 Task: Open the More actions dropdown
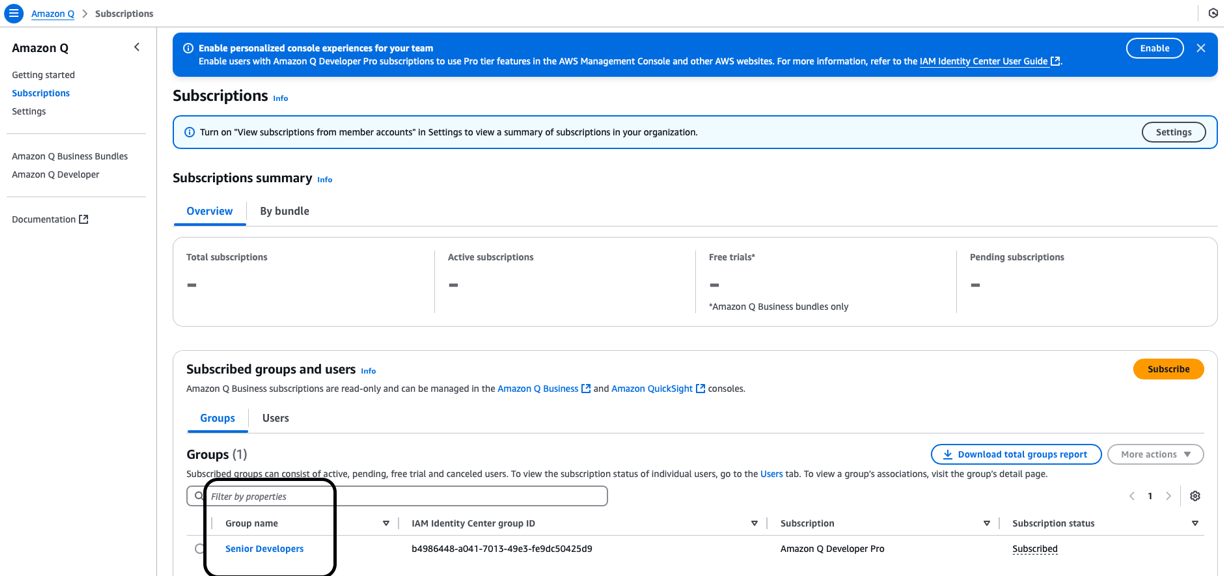[x=1155, y=454]
